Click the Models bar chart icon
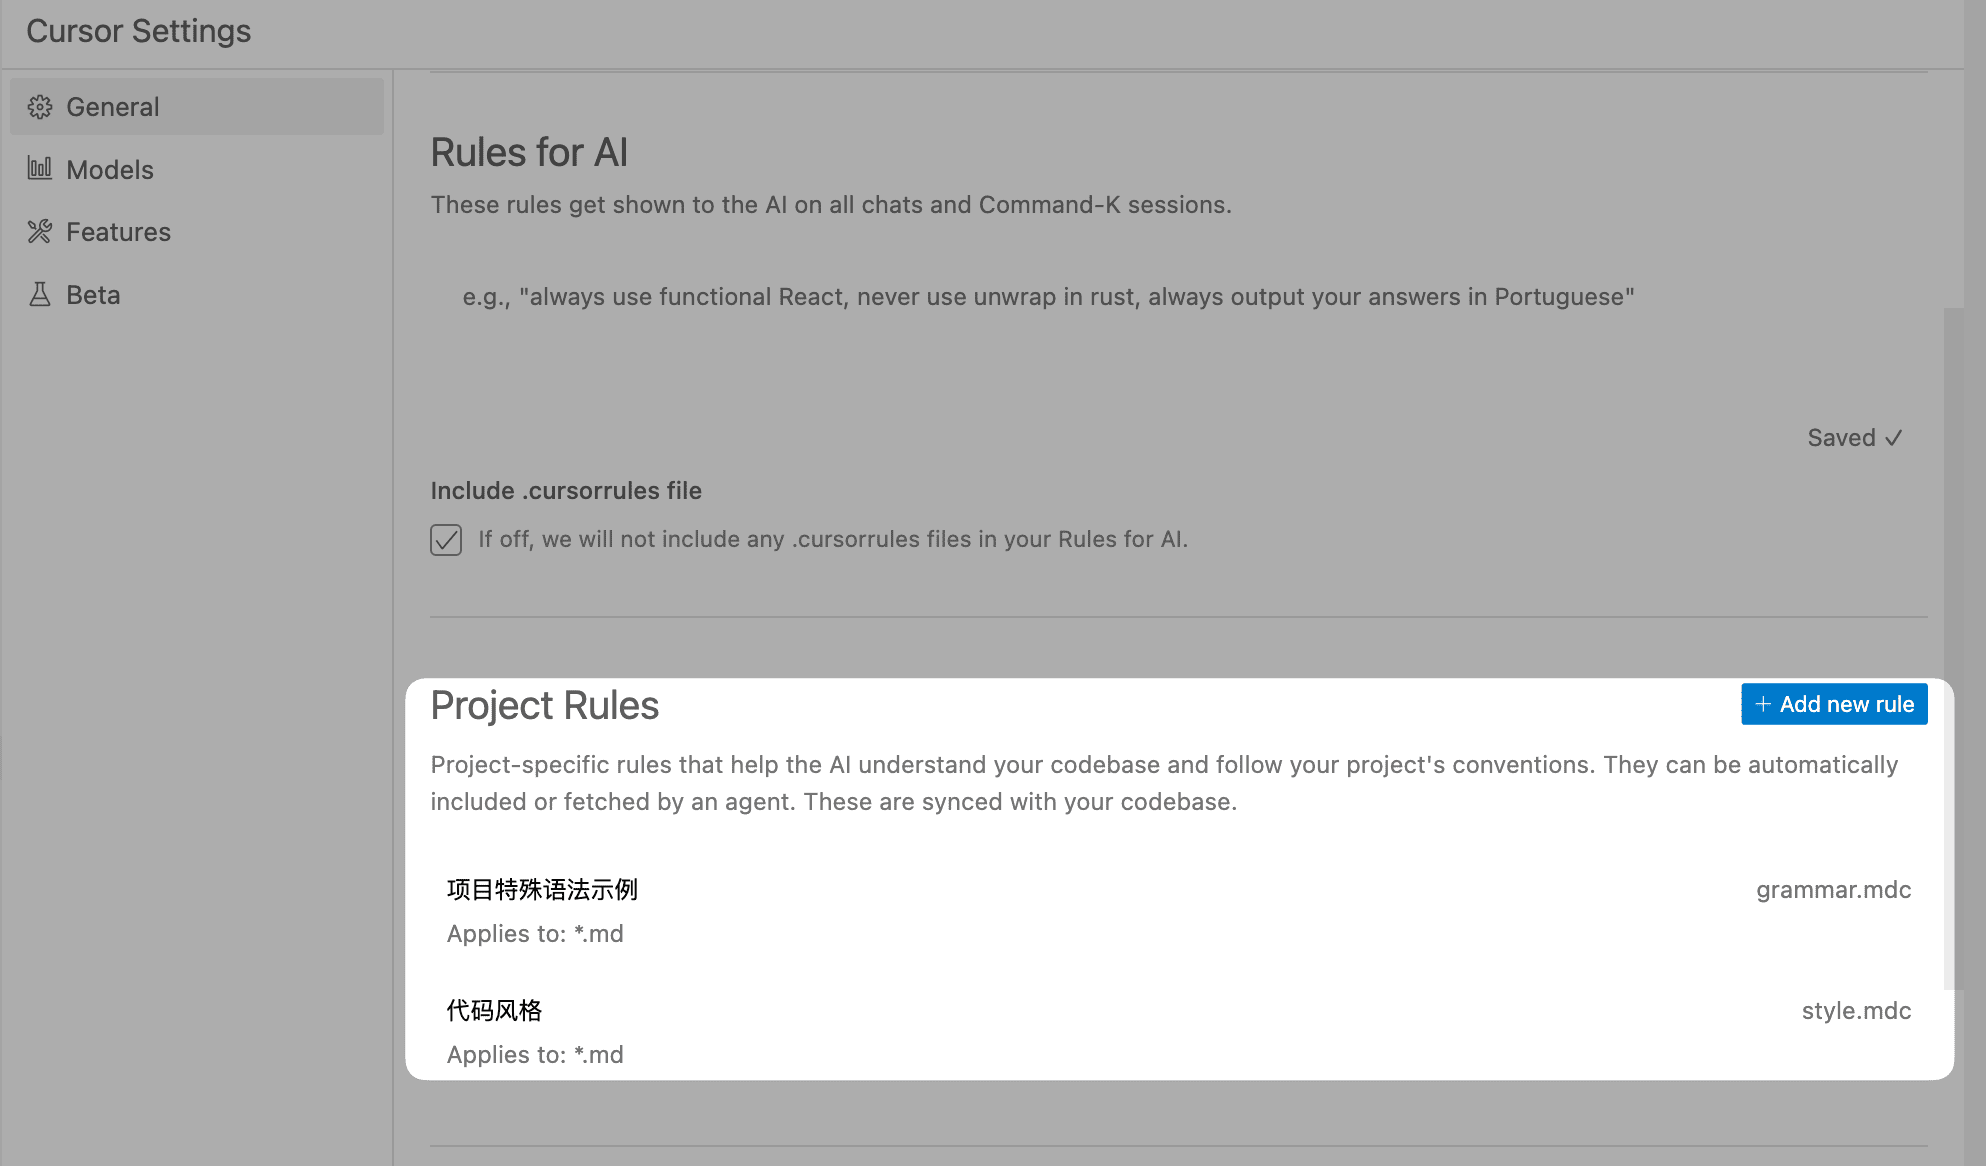Viewport: 1986px width, 1166px height. point(40,168)
